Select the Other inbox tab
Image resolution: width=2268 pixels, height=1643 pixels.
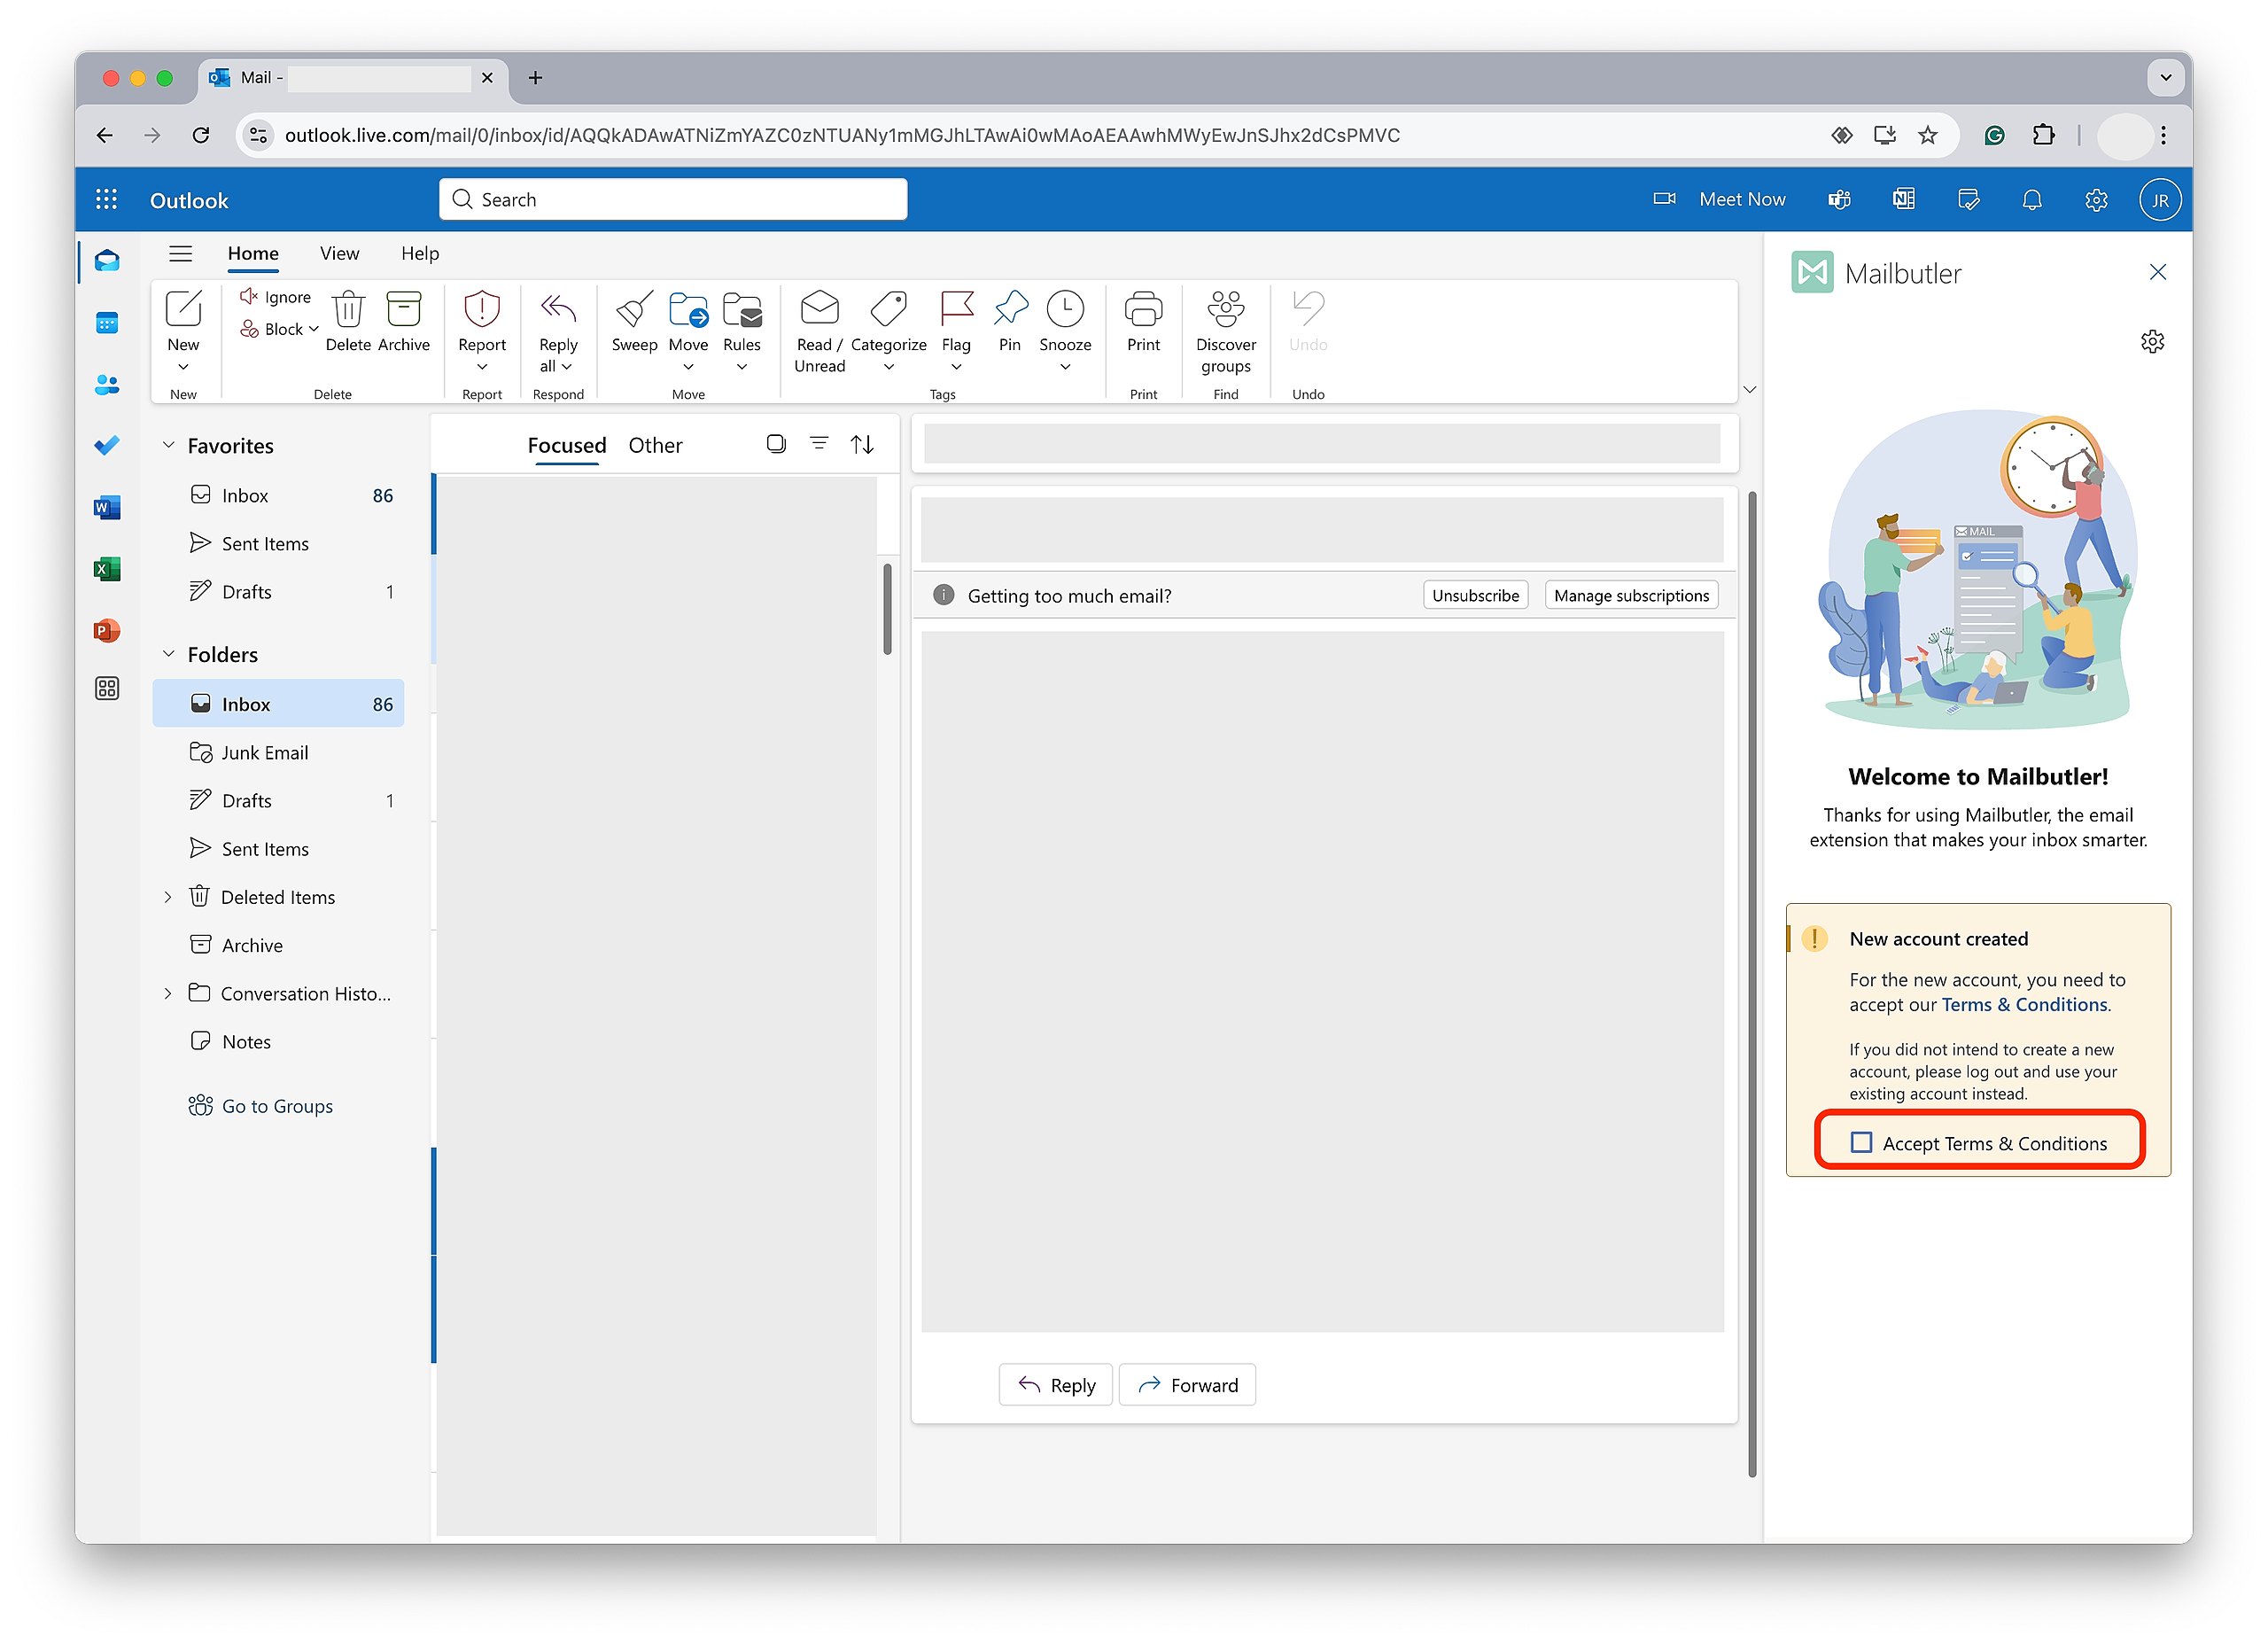click(655, 445)
